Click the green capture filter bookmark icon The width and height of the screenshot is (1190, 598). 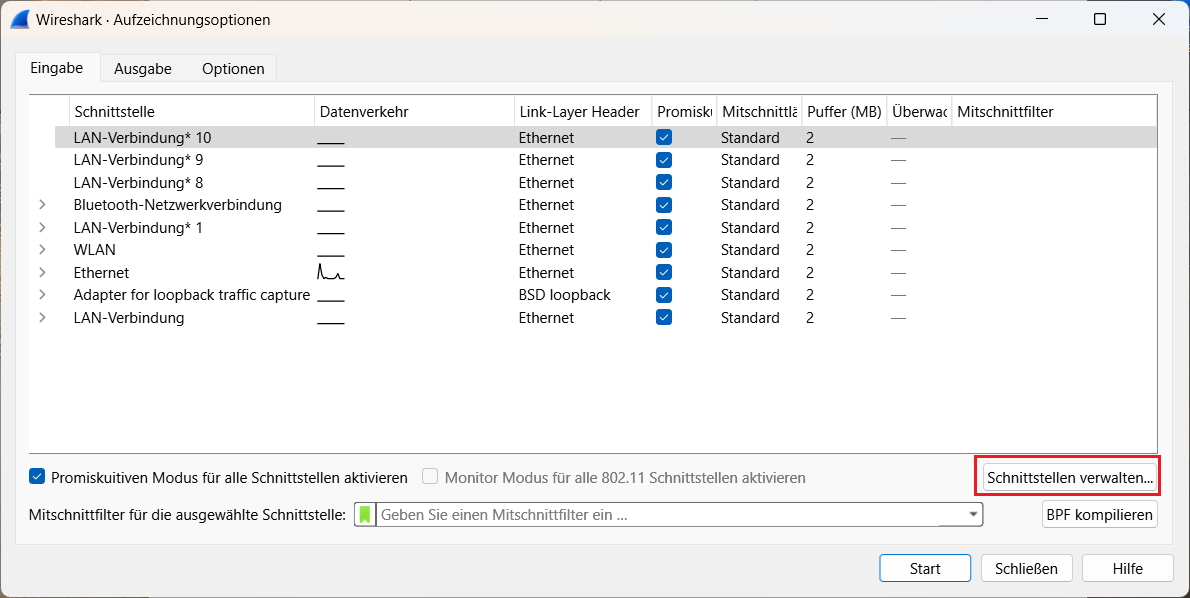click(365, 514)
